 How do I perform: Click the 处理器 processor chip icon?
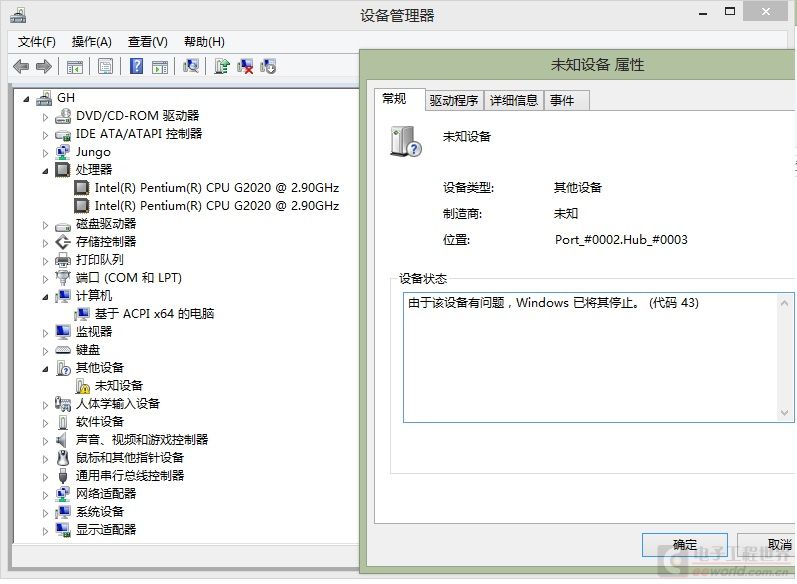pyautogui.click(x=63, y=169)
